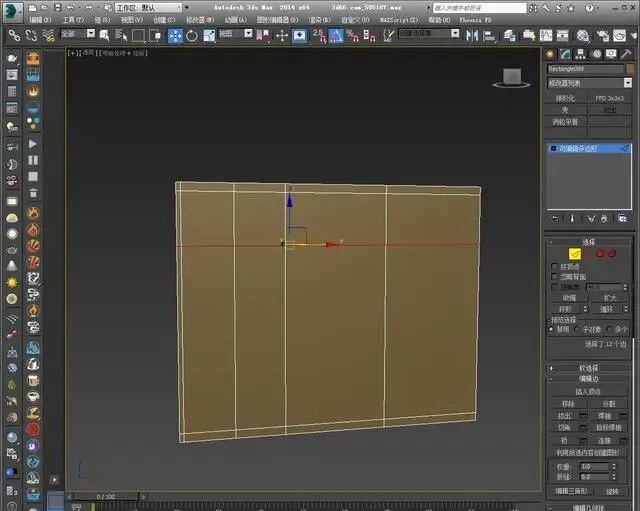Image resolution: width=640 pixels, height=511 pixels.
Task: Select the Editable Poly row in modifier stack
Action: 589,149
